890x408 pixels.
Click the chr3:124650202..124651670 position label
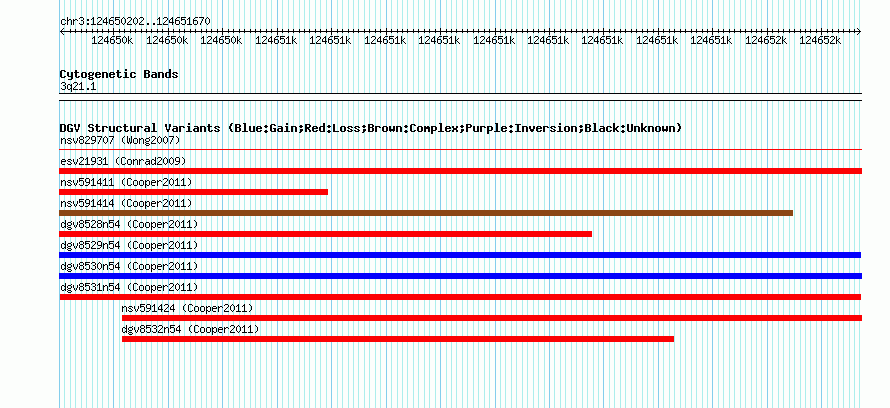point(135,22)
